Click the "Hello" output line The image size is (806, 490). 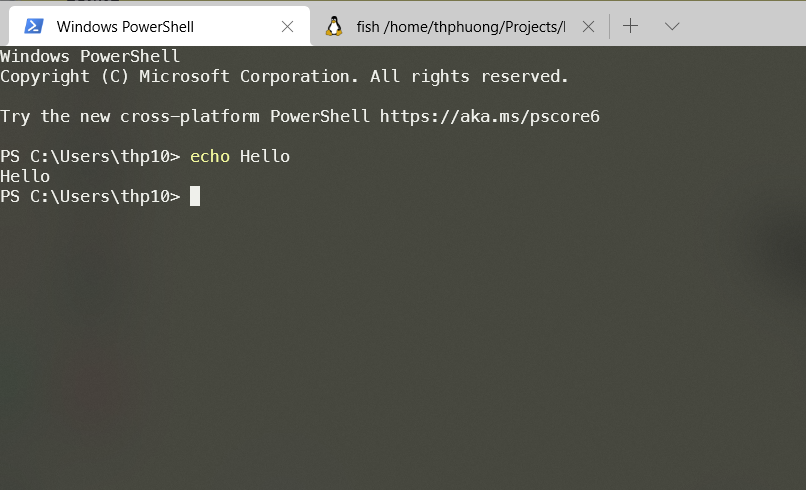click(25, 176)
